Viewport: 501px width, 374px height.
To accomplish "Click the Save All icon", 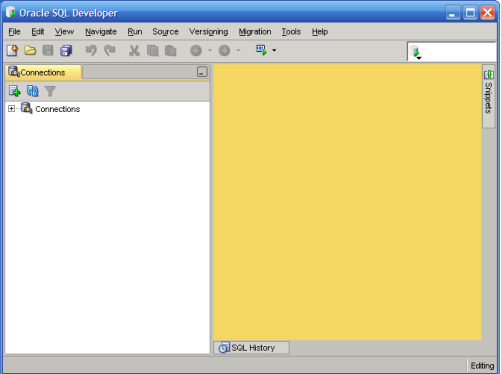I will coord(66,51).
